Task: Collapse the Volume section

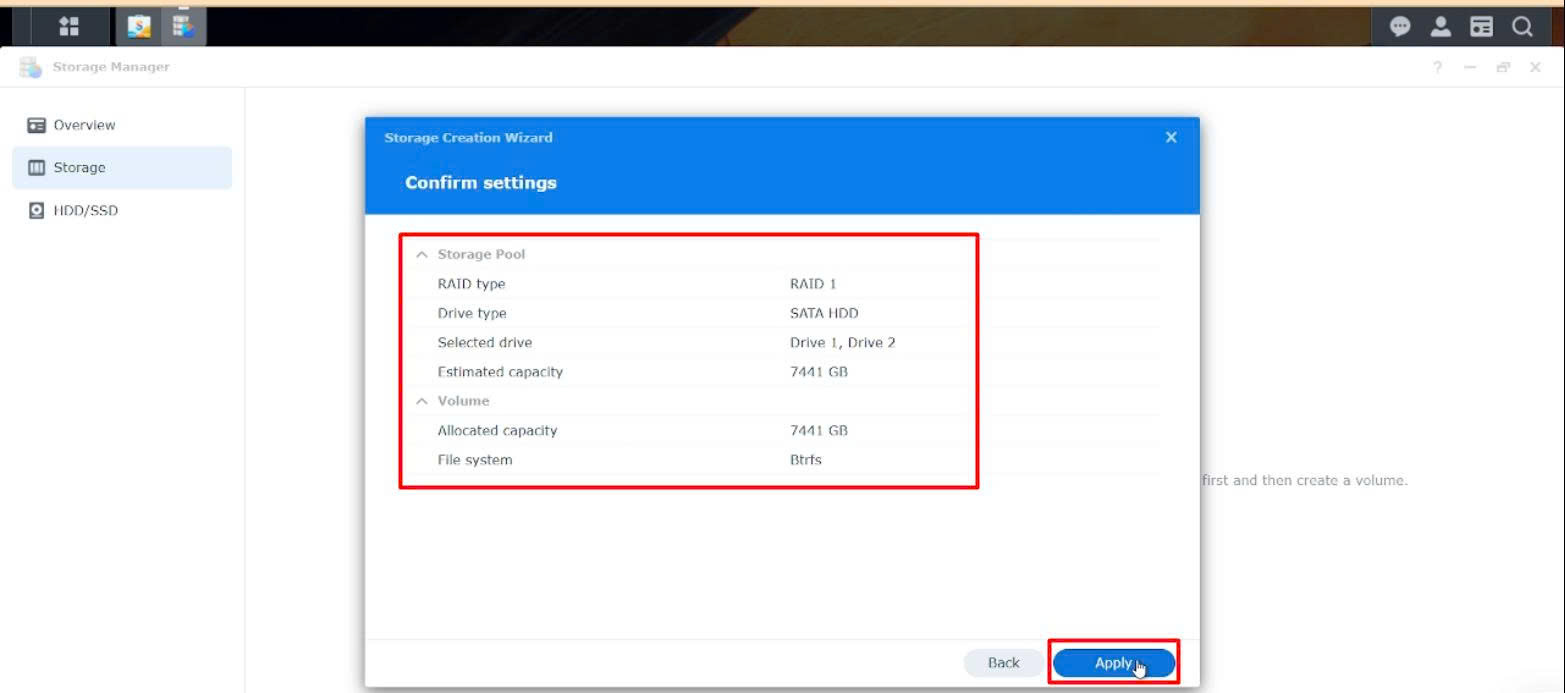Action: [x=422, y=401]
